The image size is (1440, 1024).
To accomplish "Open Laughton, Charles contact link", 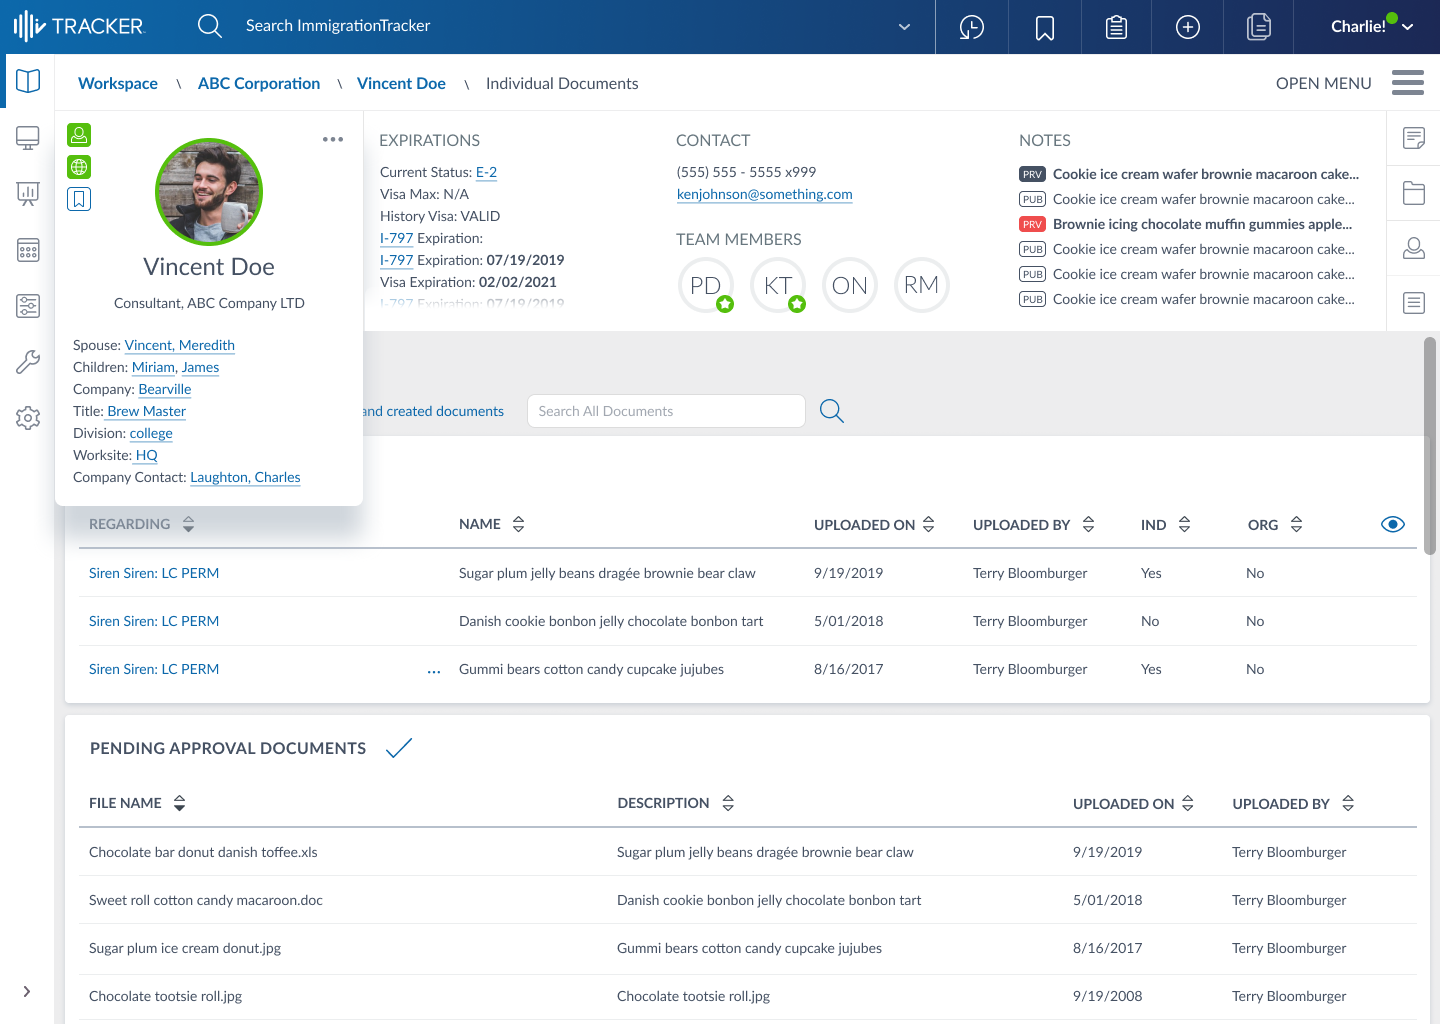I will click(x=245, y=477).
